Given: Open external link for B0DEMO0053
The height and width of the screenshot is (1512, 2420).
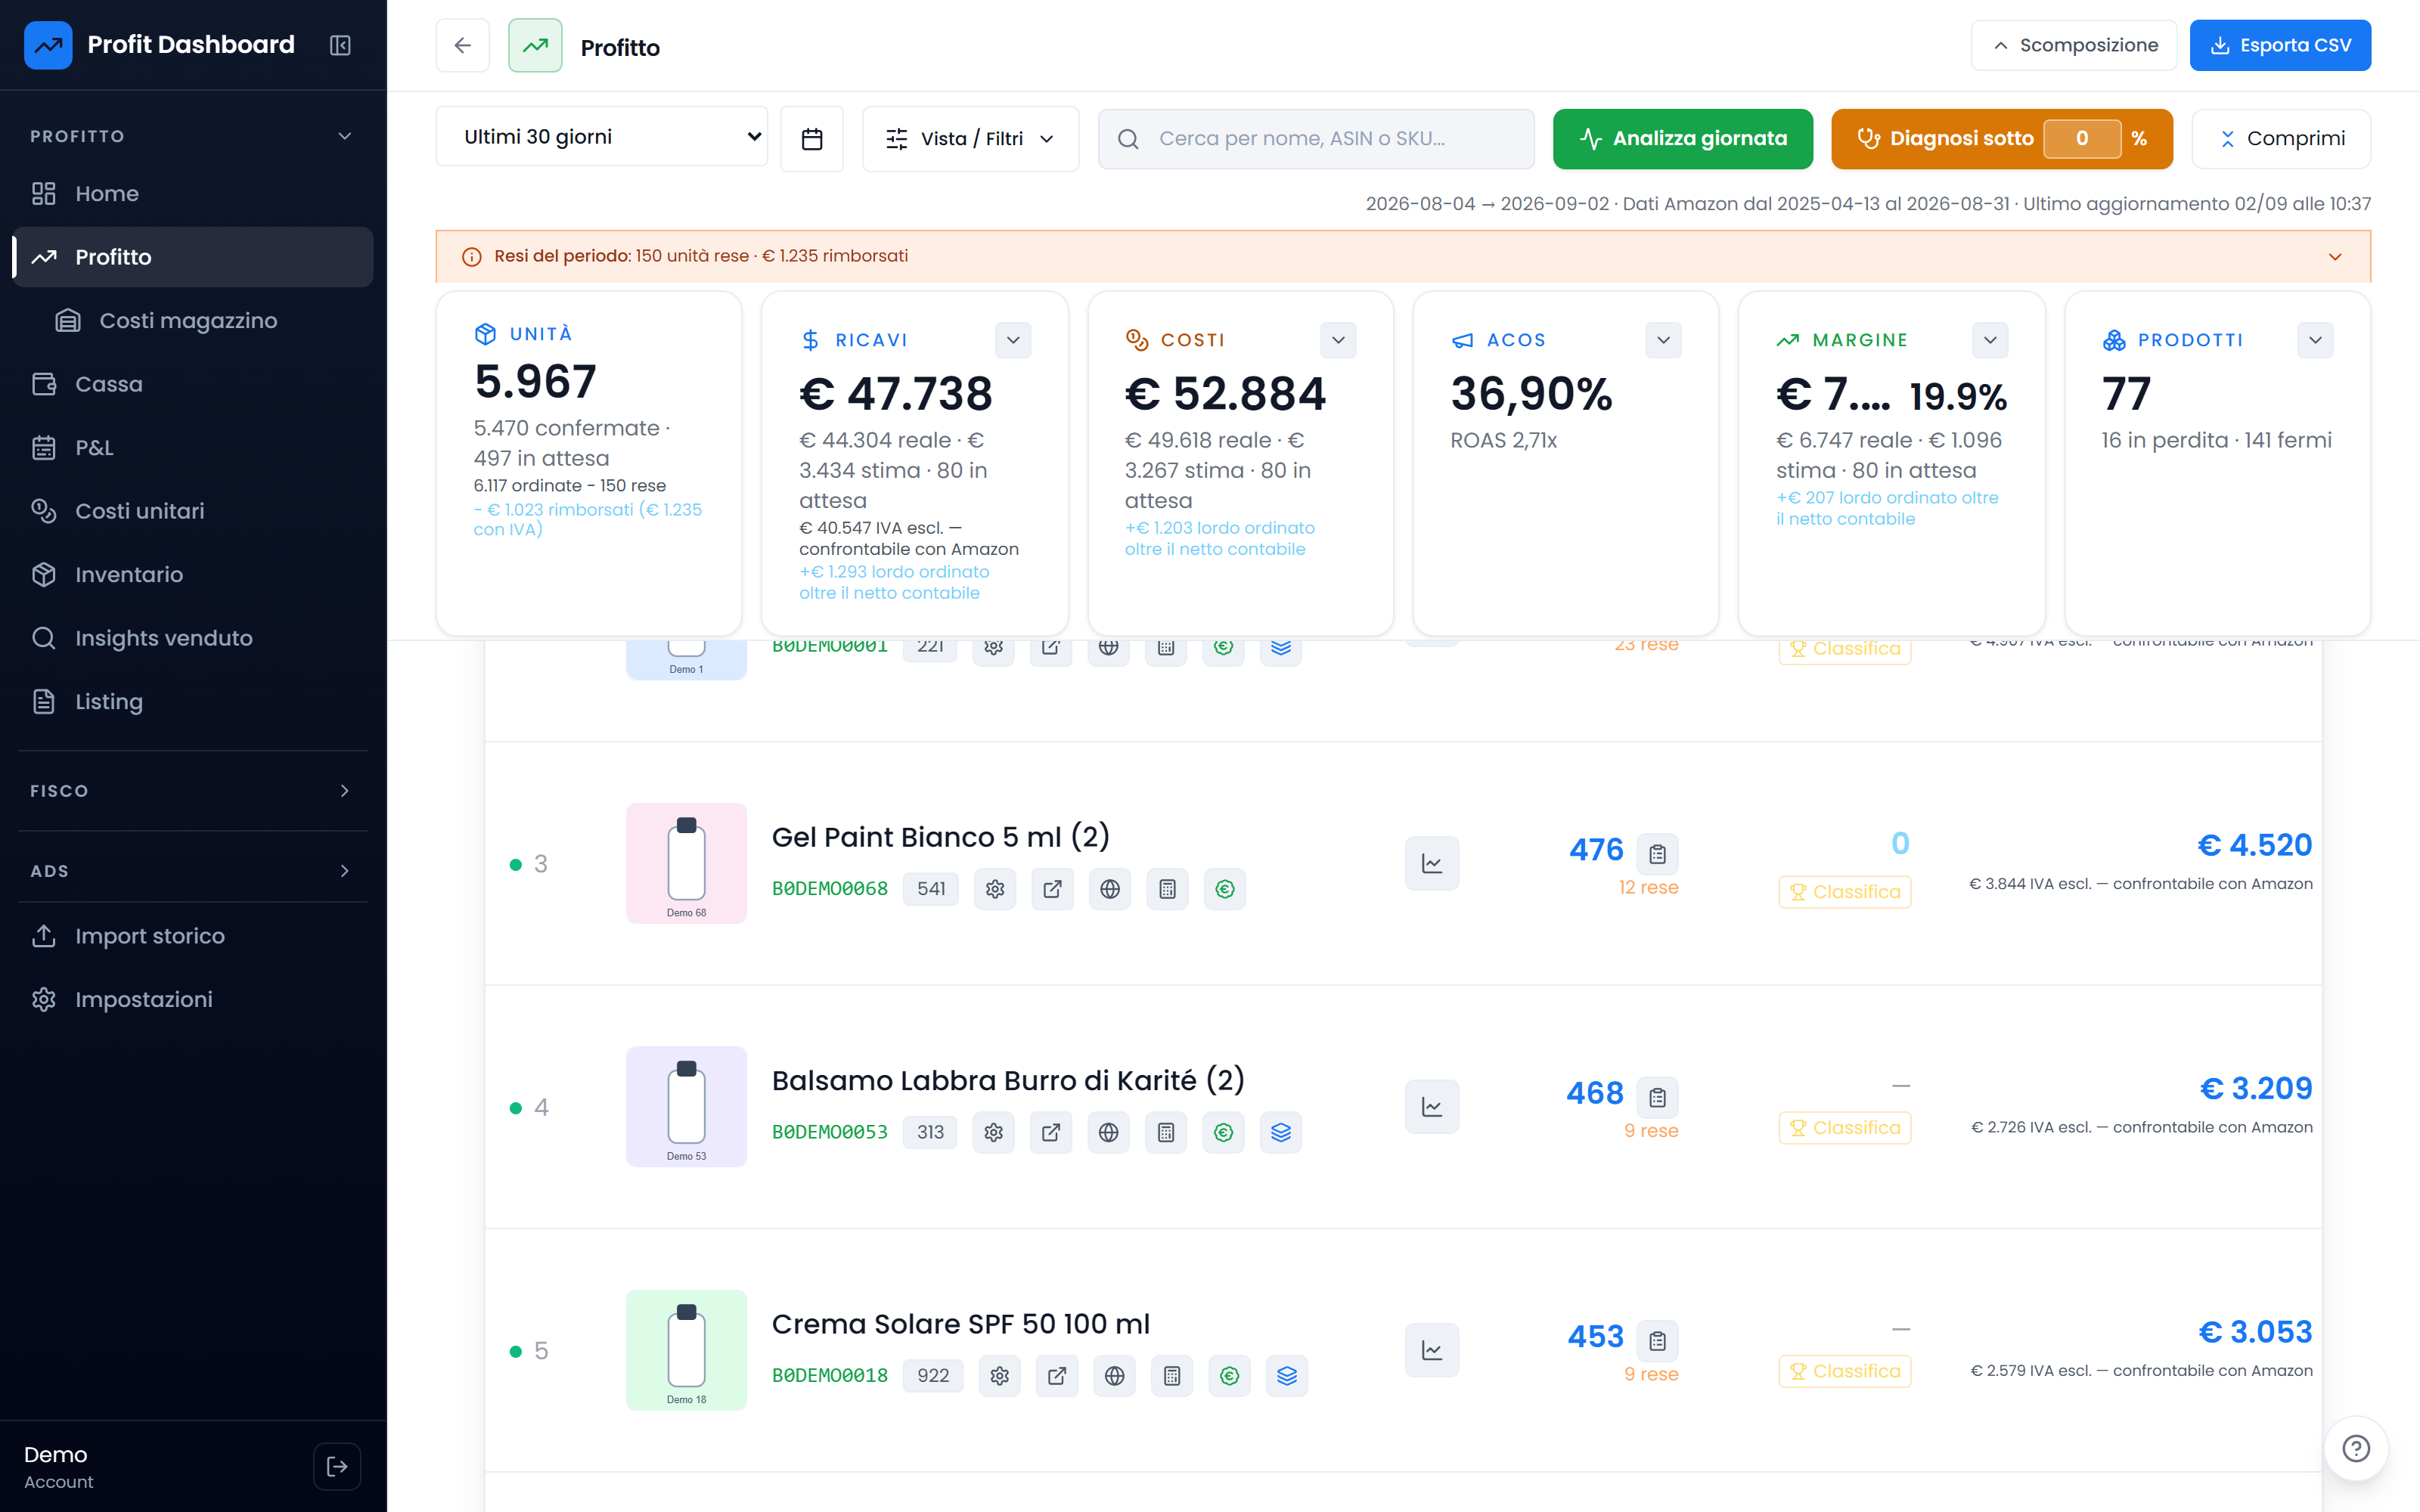Looking at the screenshot, I should click(x=1051, y=1132).
